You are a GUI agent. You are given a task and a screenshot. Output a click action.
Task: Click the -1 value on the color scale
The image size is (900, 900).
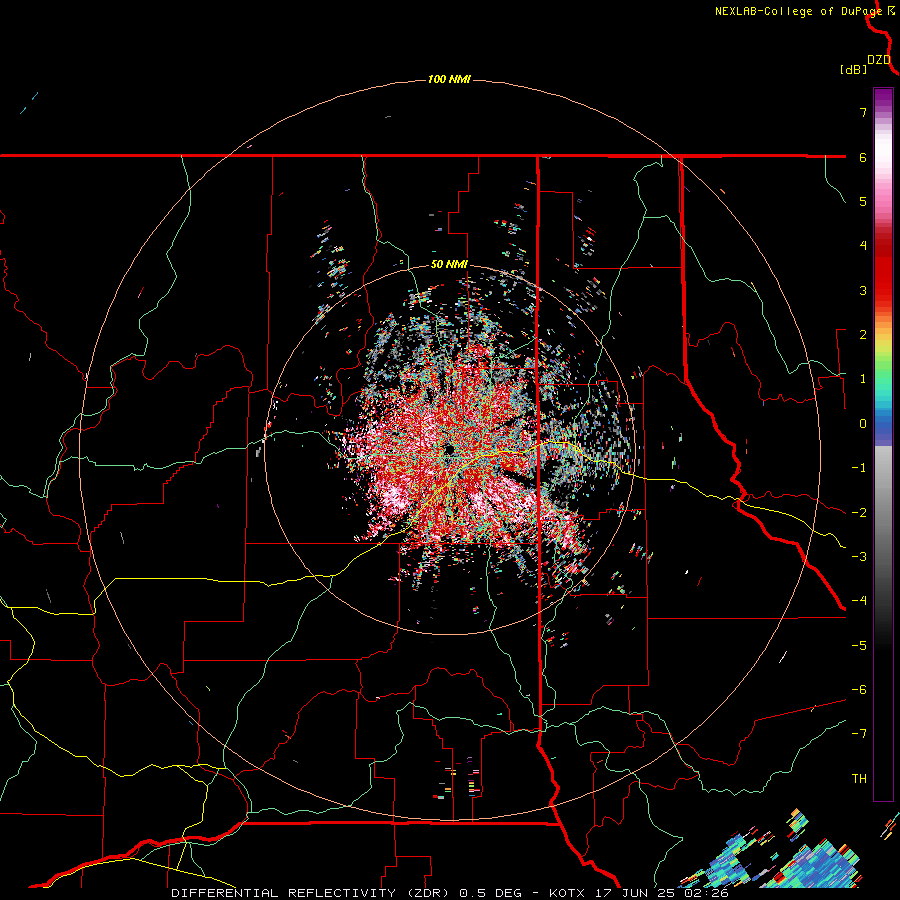(x=859, y=468)
